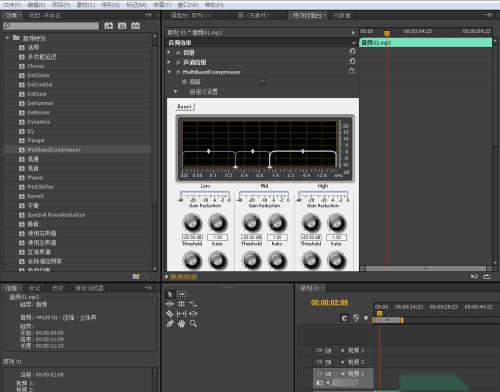This screenshot has width=500, height=392.
Task: Create a new custom bin in Effects panel
Action: coord(136,276)
